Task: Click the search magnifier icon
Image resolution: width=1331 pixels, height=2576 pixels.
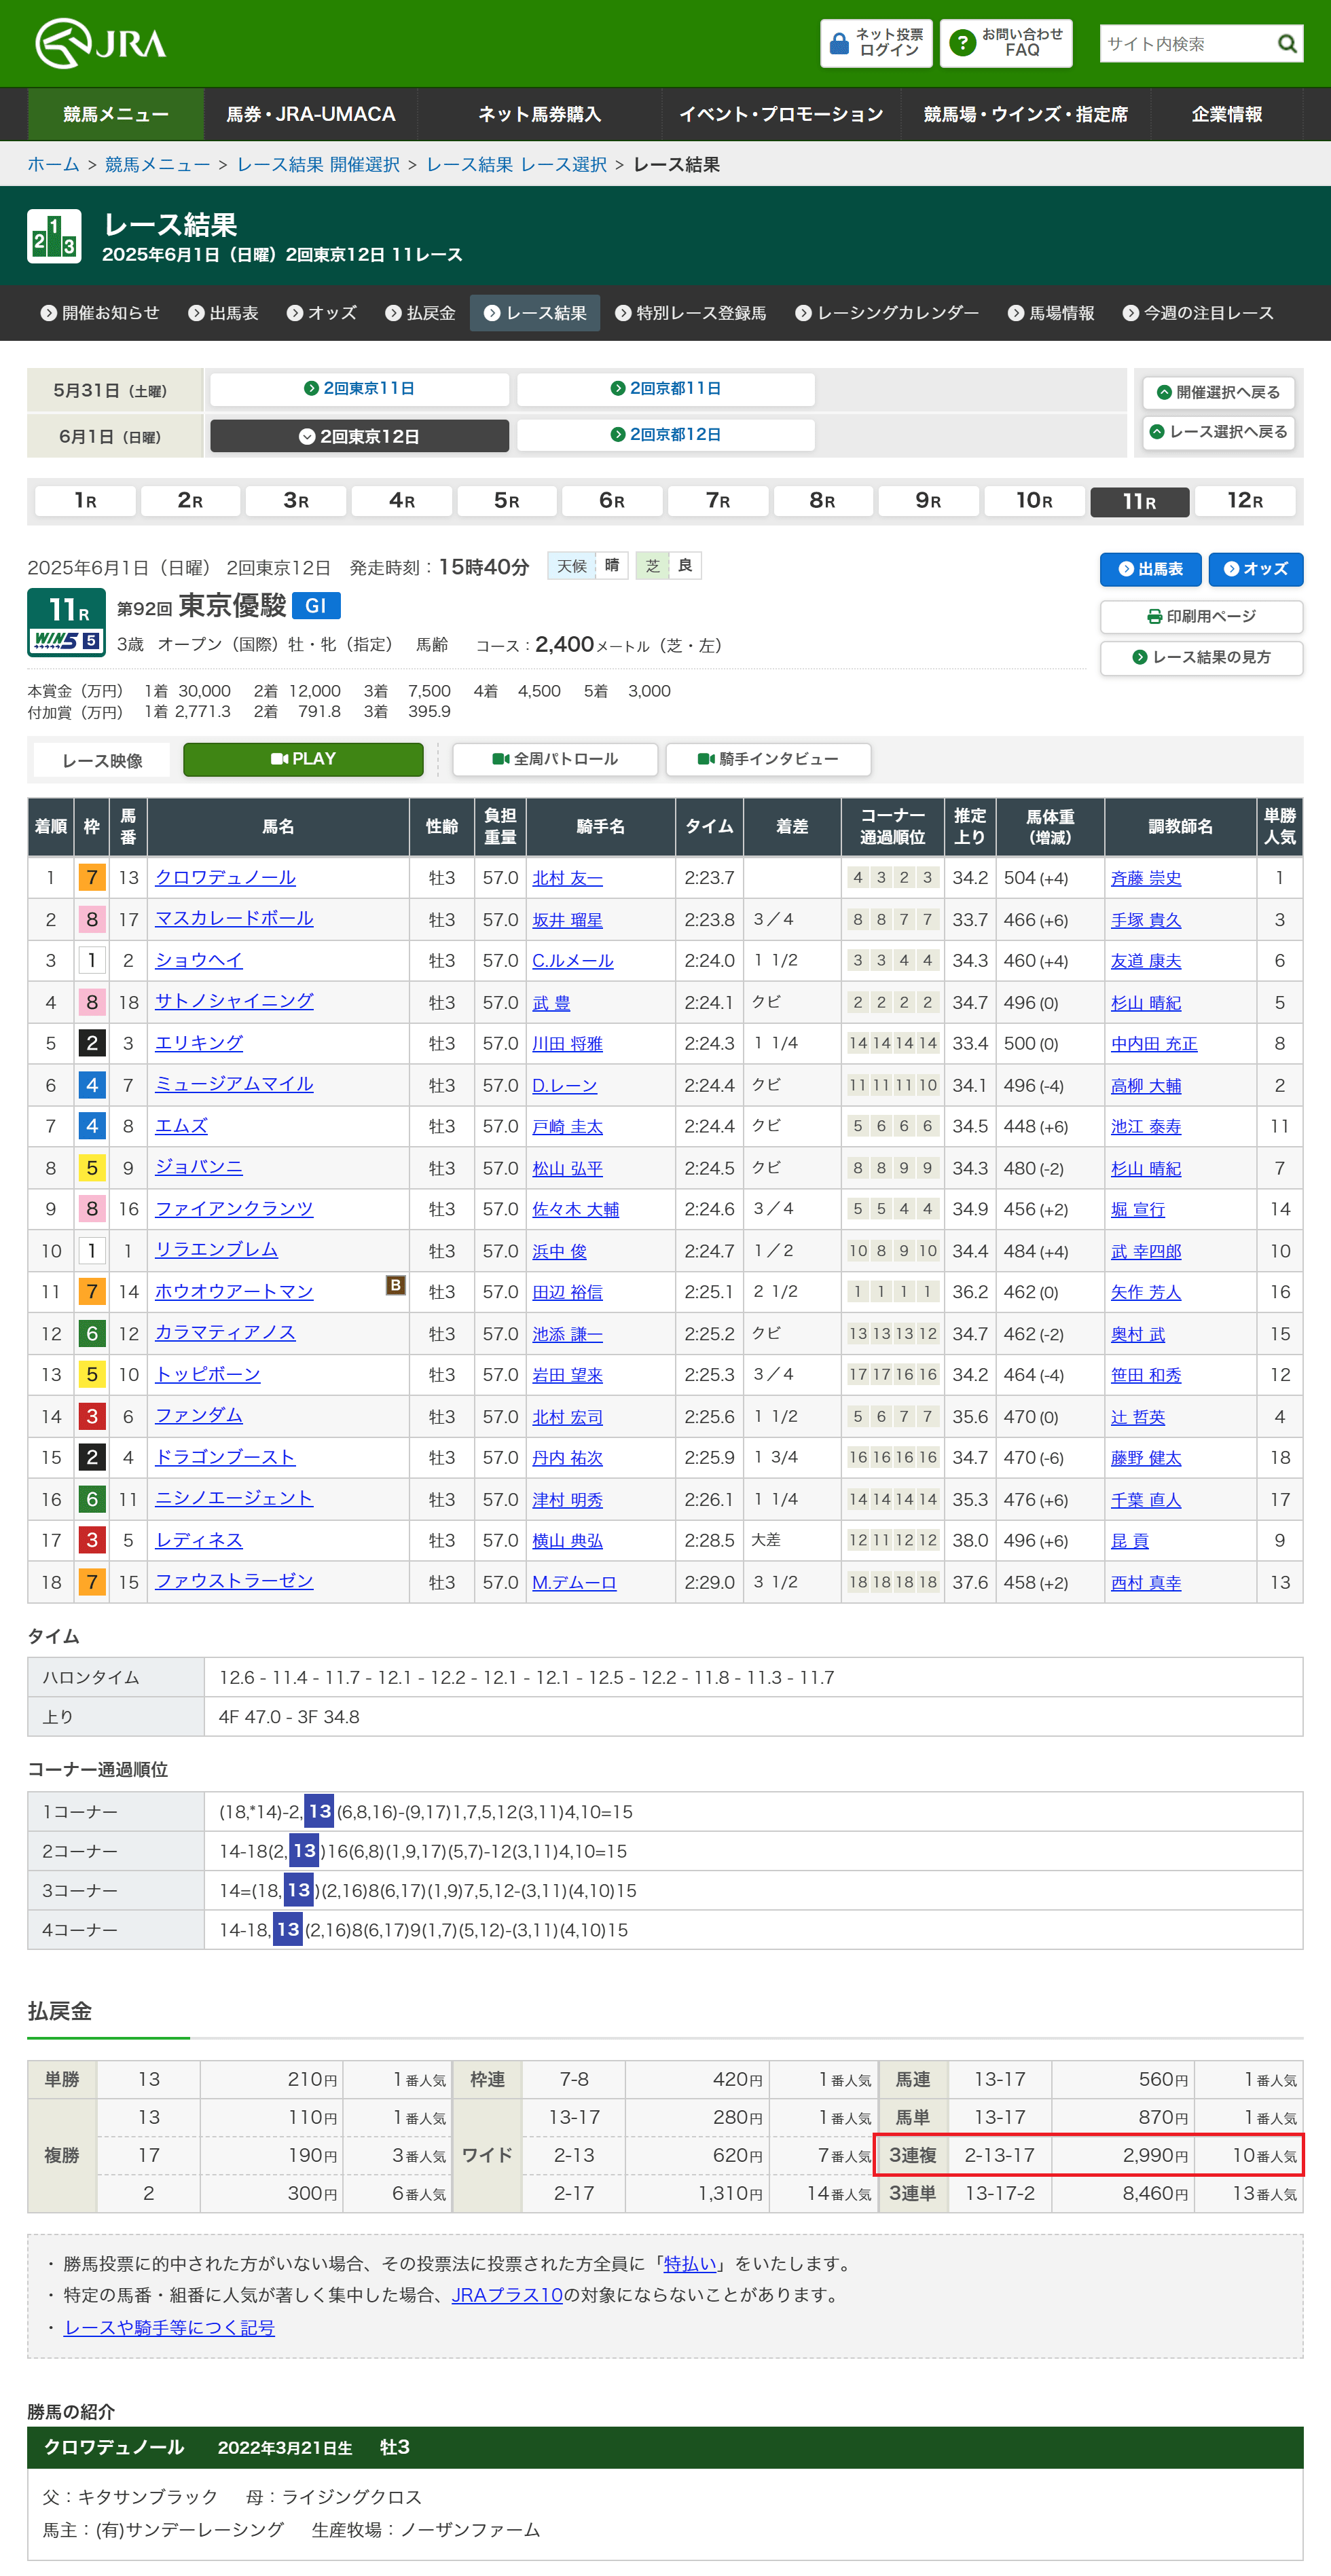Action: click(x=1287, y=44)
